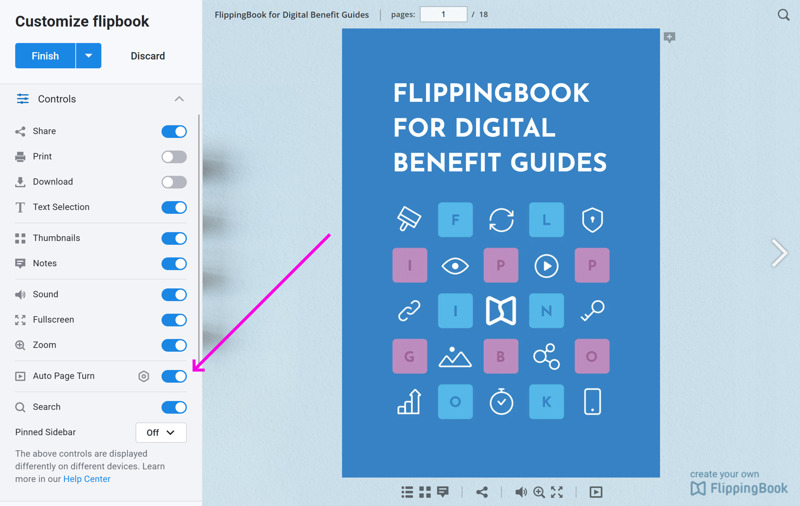
Task: Open the Help Center link
Action: point(87,479)
